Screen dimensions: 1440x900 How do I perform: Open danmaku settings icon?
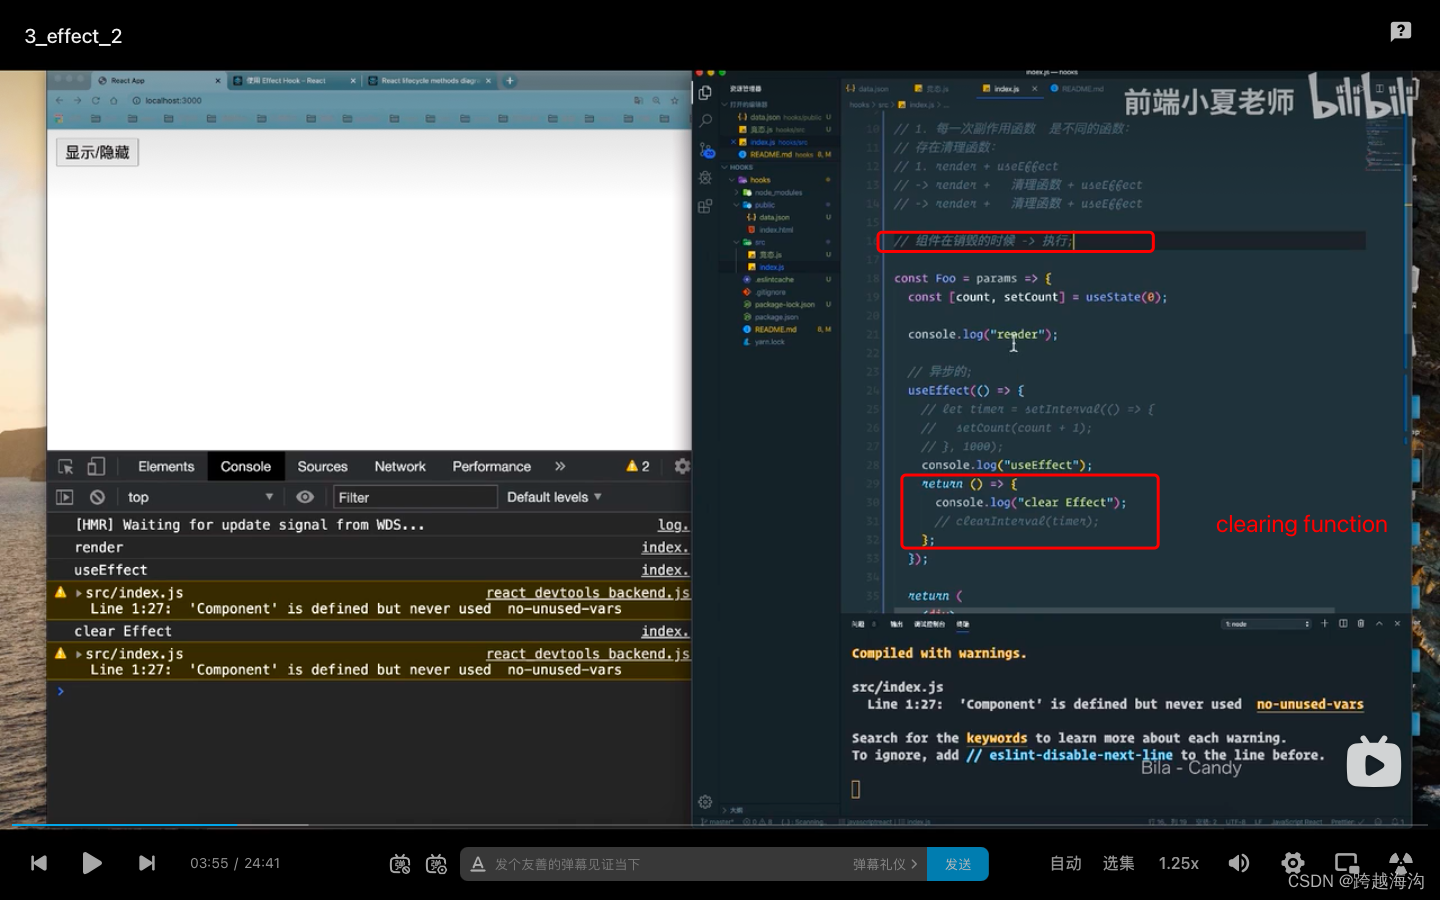[436, 864]
